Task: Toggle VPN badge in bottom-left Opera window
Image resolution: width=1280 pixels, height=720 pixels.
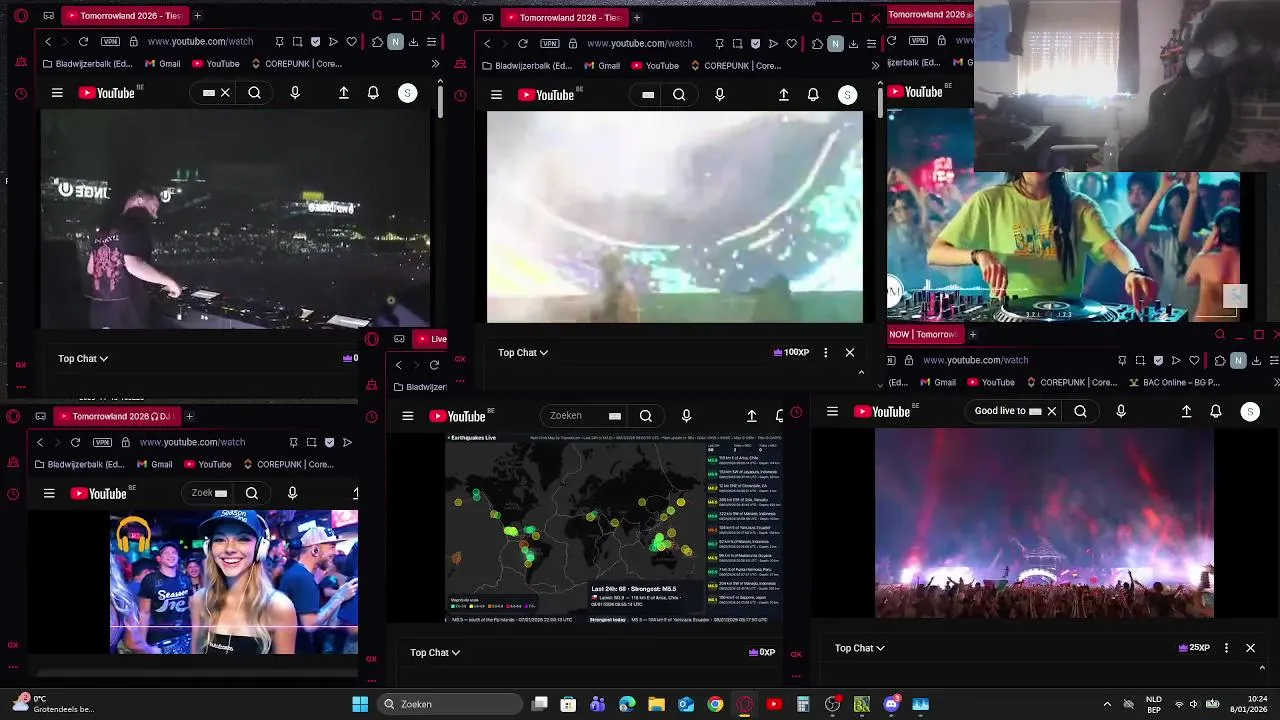Action: coord(102,442)
